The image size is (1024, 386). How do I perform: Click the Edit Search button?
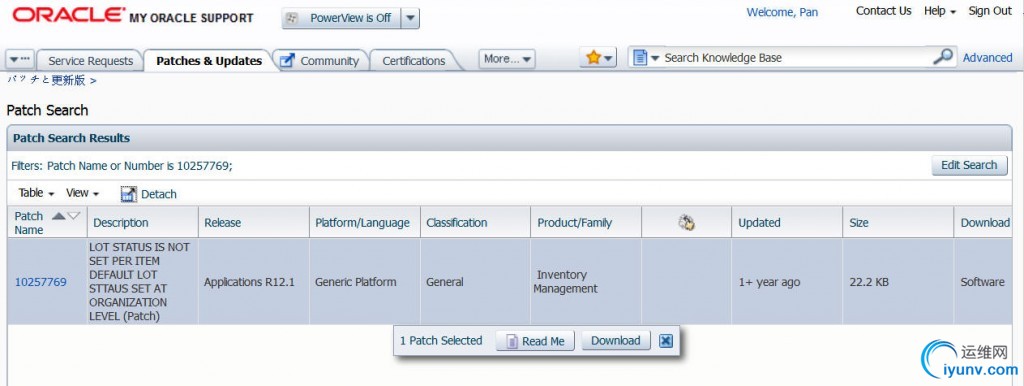(x=969, y=165)
